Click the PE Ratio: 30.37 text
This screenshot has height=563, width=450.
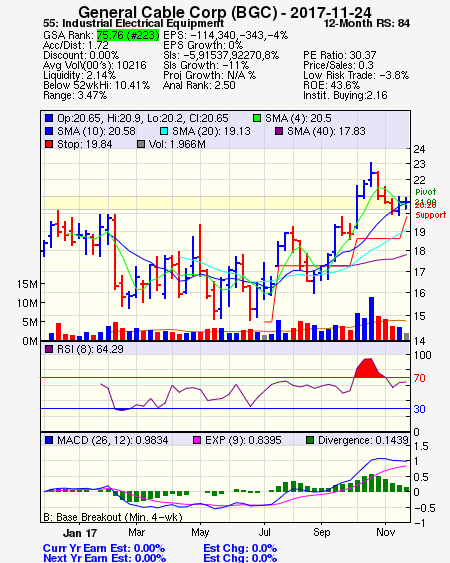(x=340, y=55)
